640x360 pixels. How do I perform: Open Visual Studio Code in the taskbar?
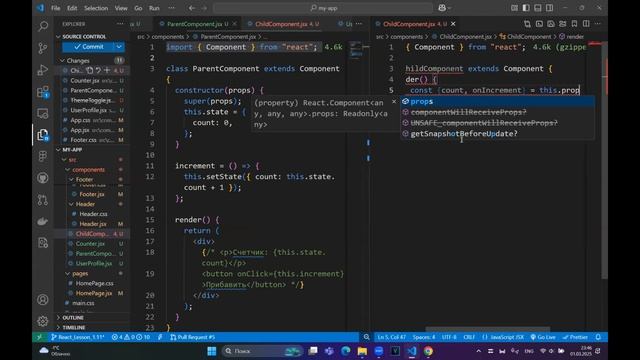[x=411, y=351]
